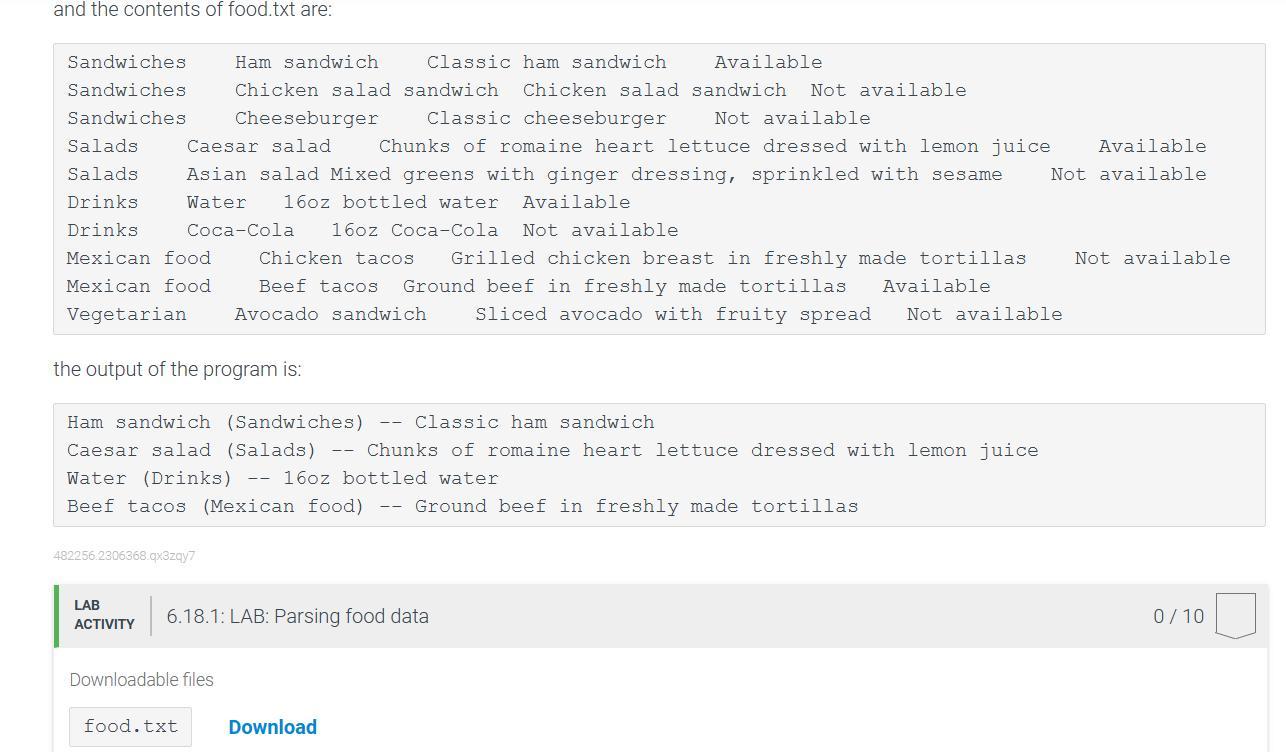Screen dimensions: 1286x752
Task: Click the Classic ham sandwich line in food.txt contents
Action: (x=444, y=62)
